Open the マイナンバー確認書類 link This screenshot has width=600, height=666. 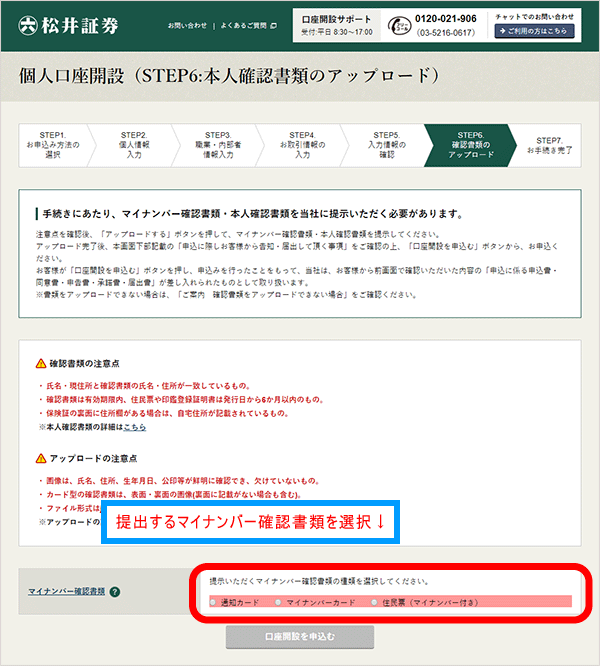point(67,591)
